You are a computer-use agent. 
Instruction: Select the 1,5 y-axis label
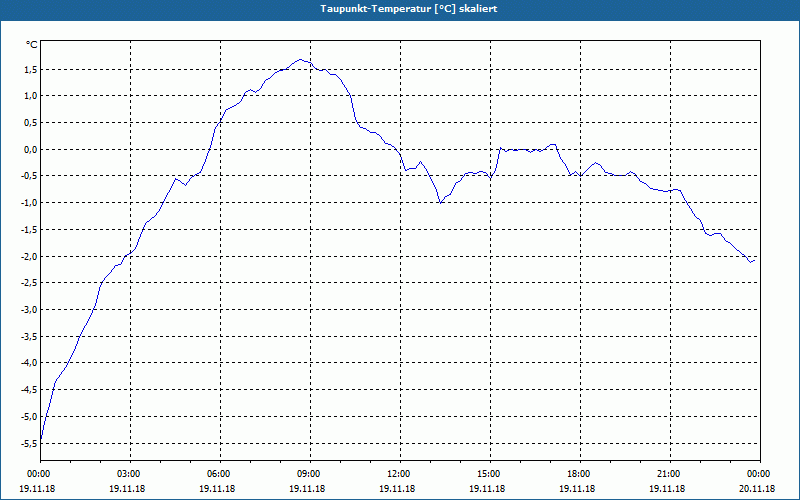click(30, 69)
